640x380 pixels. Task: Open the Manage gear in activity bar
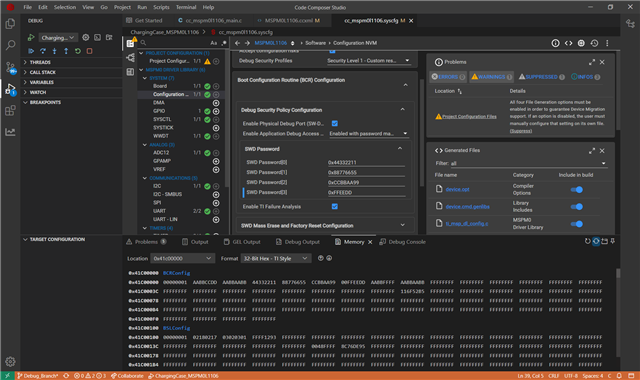10,361
